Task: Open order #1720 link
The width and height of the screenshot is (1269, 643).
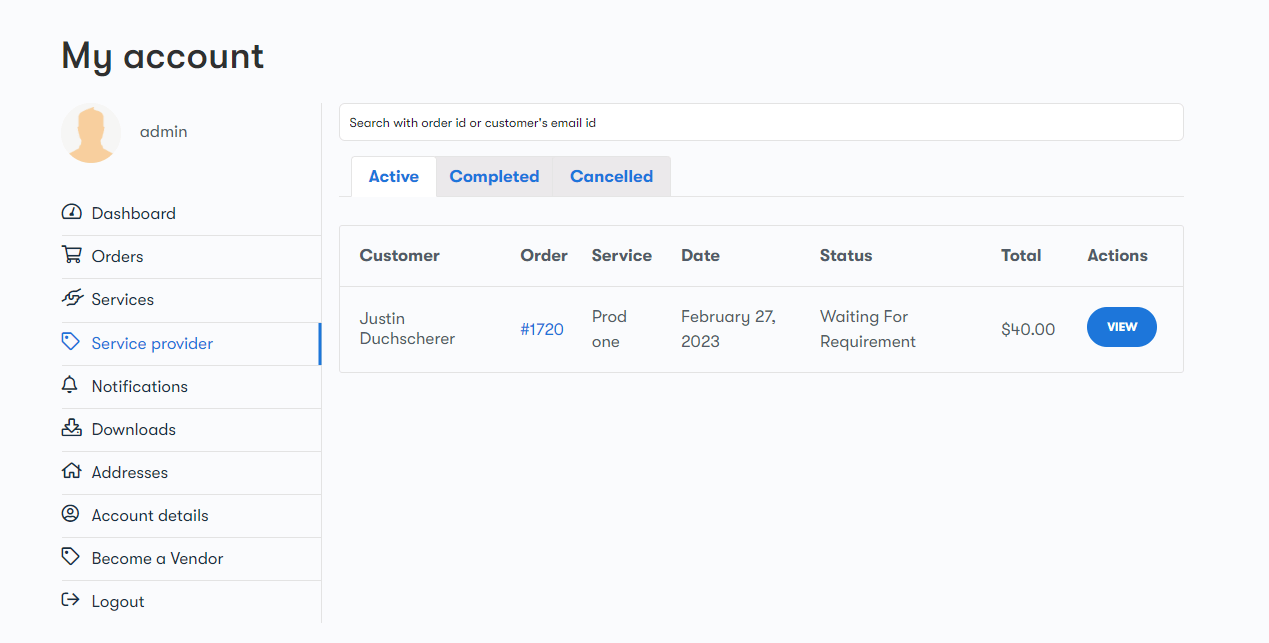Action: (542, 329)
